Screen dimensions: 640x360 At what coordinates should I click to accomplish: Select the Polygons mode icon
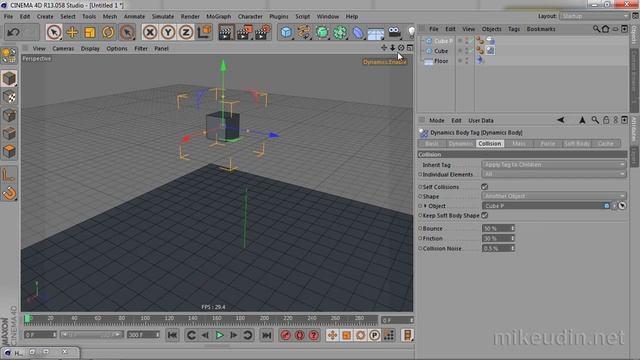pyautogui.click(x=9, y=152)
